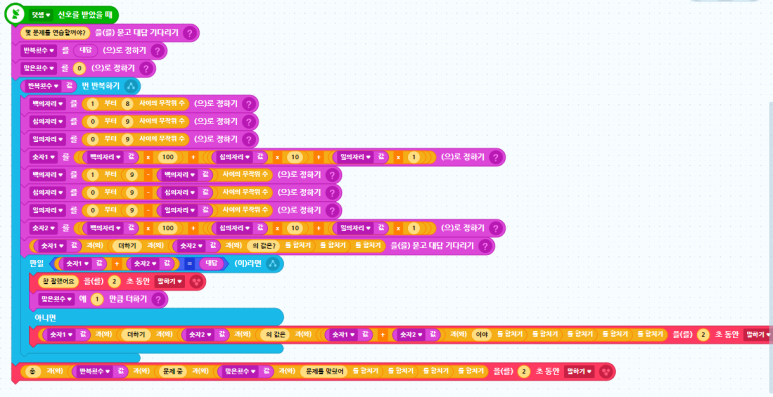
Task: Open the 말하기 dropdown on the 참 잘했어요 block
Action: (170, 282)
